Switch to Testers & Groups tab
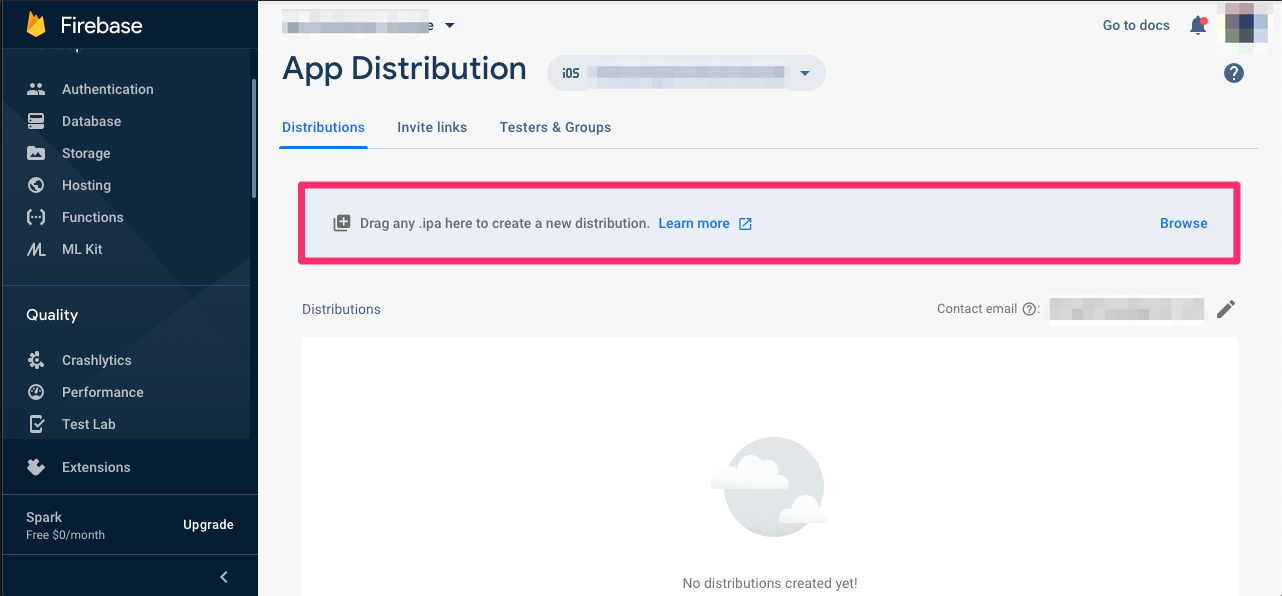Image resolution: width=1282 pixels, height=596 pixels. 555,127
